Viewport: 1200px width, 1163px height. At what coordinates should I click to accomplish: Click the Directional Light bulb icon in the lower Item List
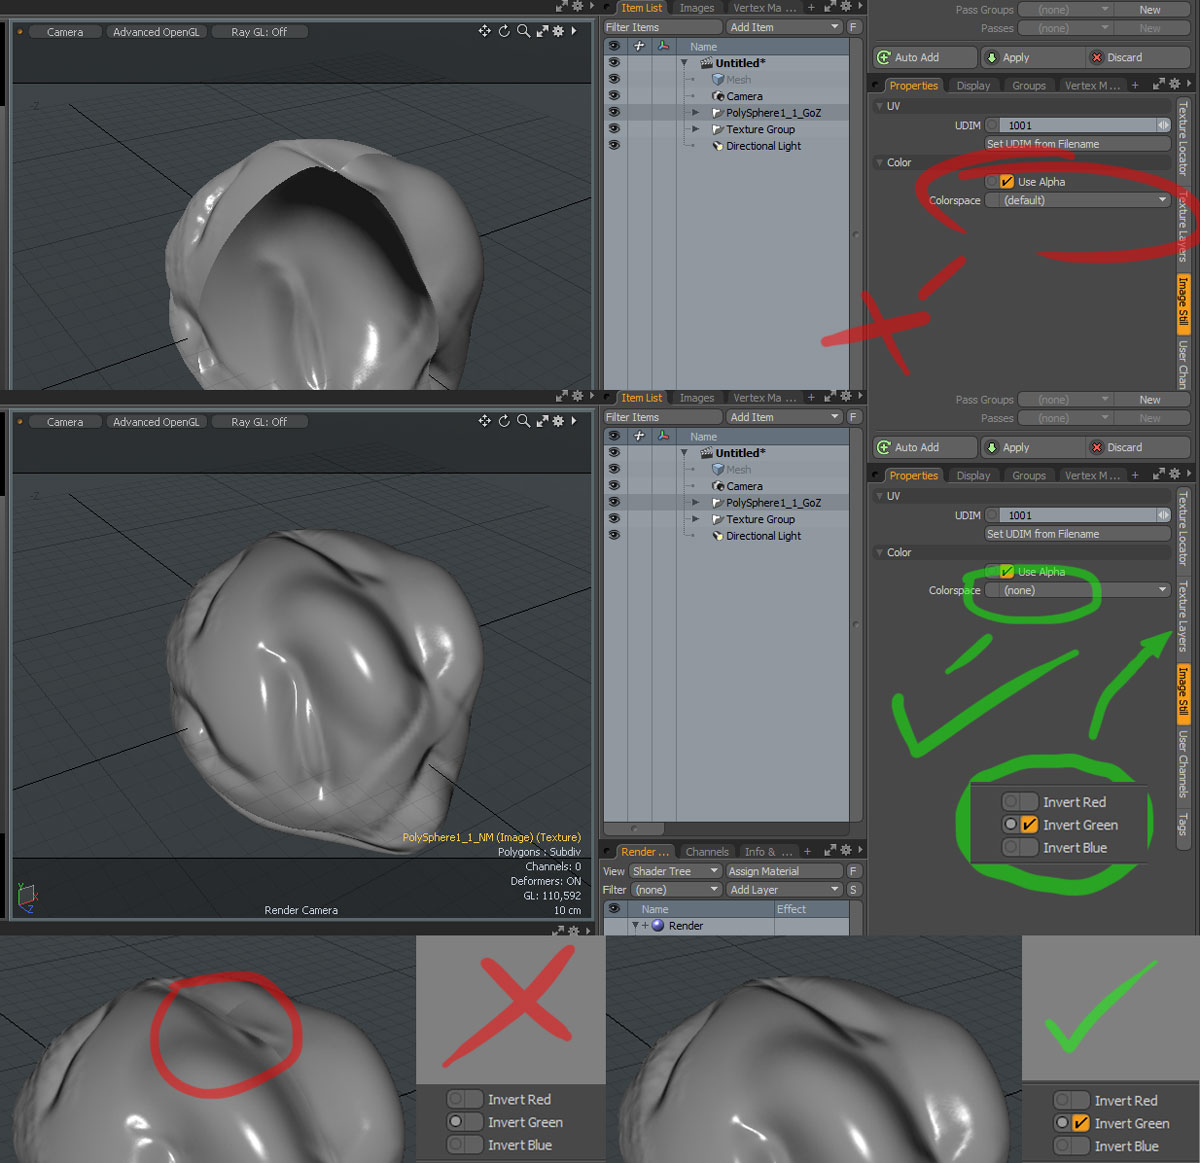click(718, 536)
